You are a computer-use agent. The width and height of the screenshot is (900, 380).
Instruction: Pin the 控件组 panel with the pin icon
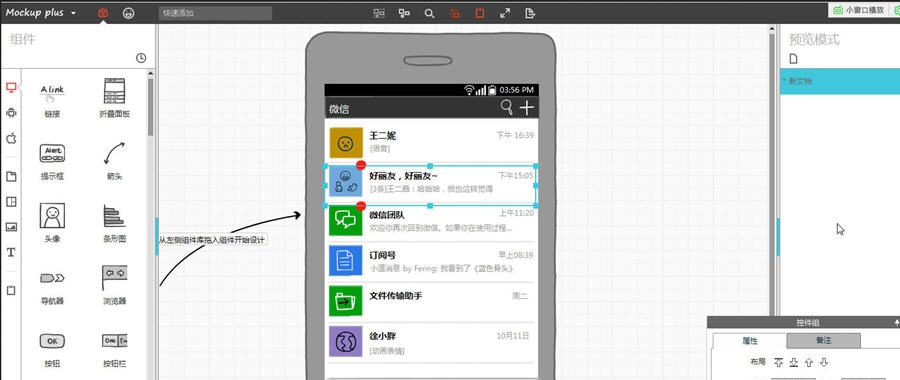[897, 323]
